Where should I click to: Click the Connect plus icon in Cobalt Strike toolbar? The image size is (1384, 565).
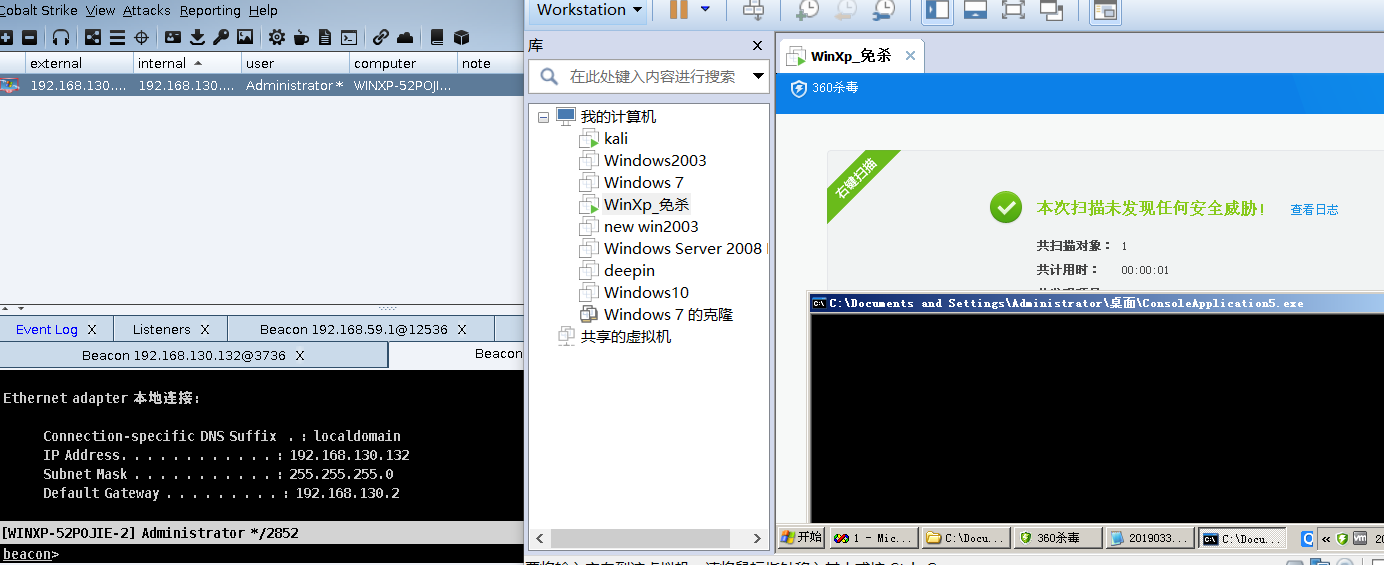click(x=7, y=37)
